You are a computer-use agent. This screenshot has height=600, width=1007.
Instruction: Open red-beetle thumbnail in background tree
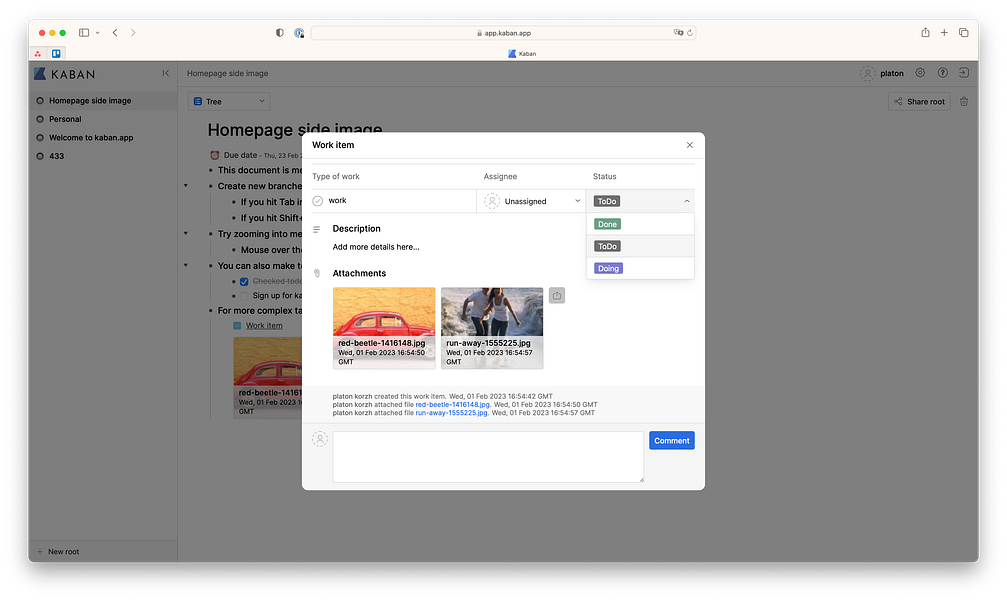tap(268, 378)
